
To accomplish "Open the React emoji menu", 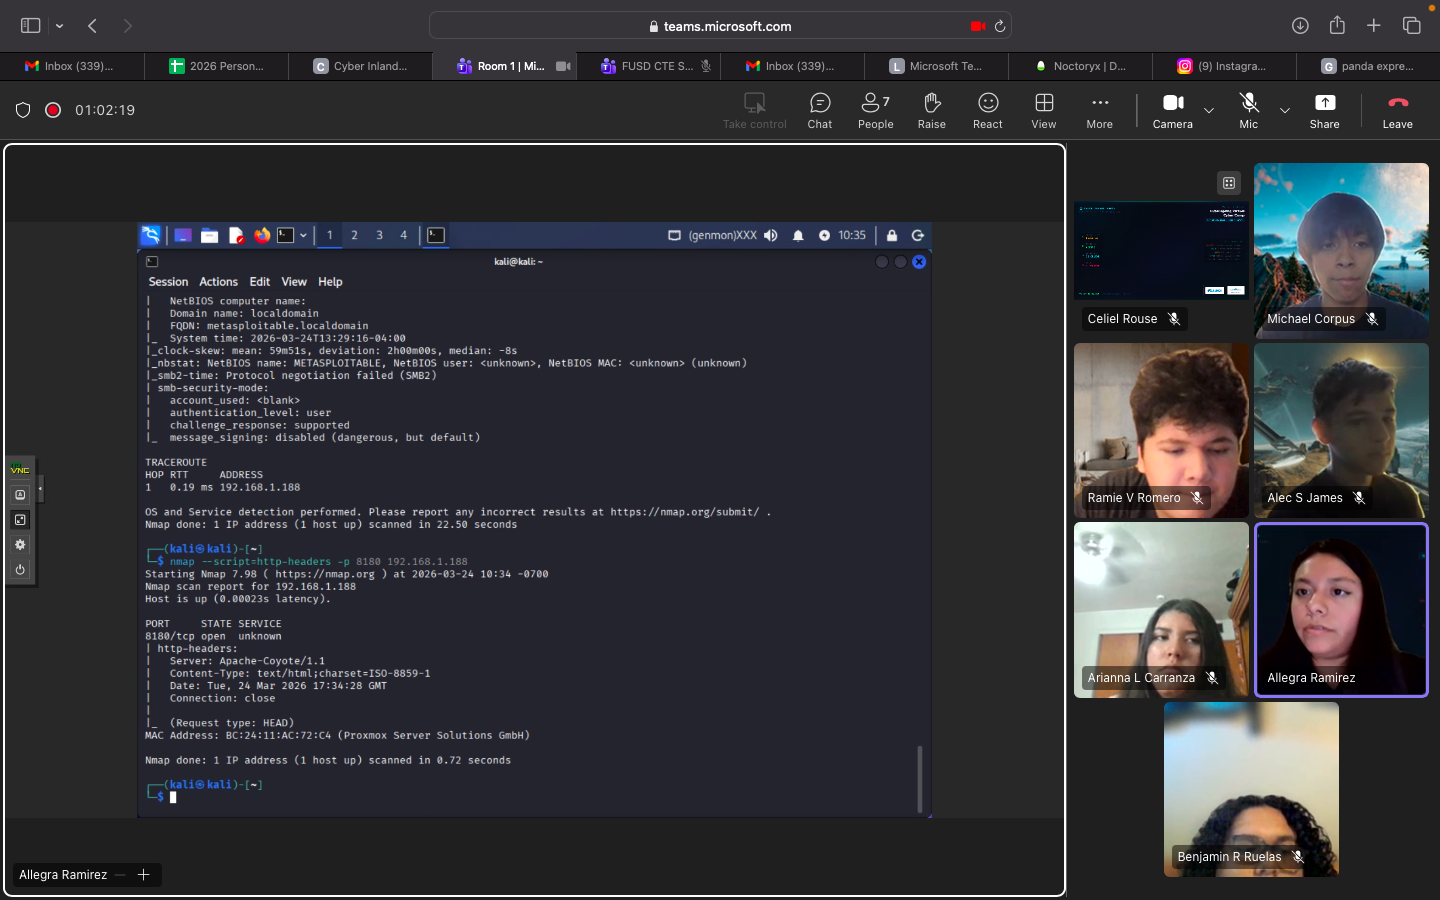I will pos(987,110).
